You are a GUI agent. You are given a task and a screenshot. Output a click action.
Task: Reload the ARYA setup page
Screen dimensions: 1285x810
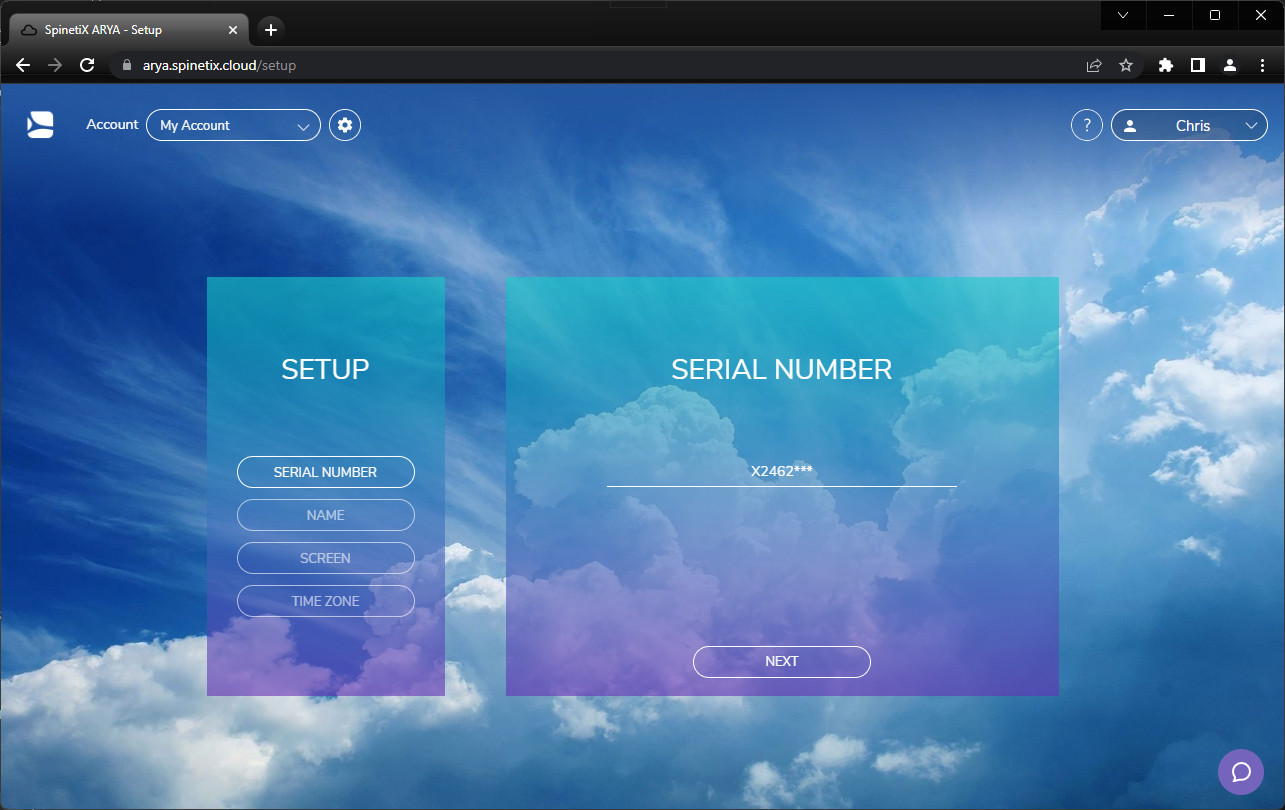coord(86,64)
